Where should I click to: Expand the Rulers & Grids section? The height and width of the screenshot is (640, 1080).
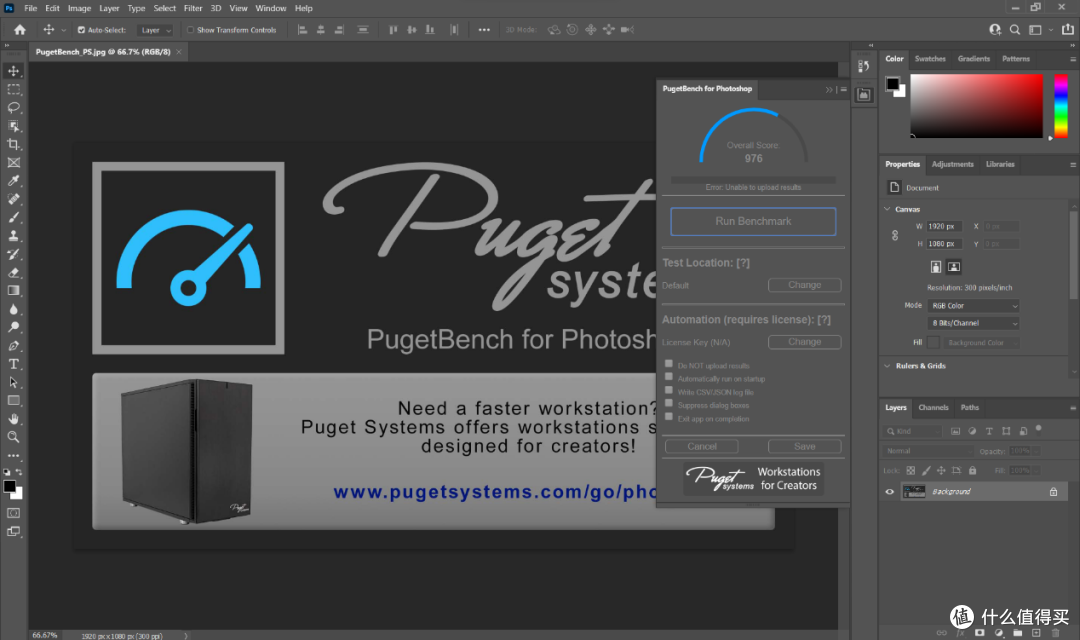point(887,366)
